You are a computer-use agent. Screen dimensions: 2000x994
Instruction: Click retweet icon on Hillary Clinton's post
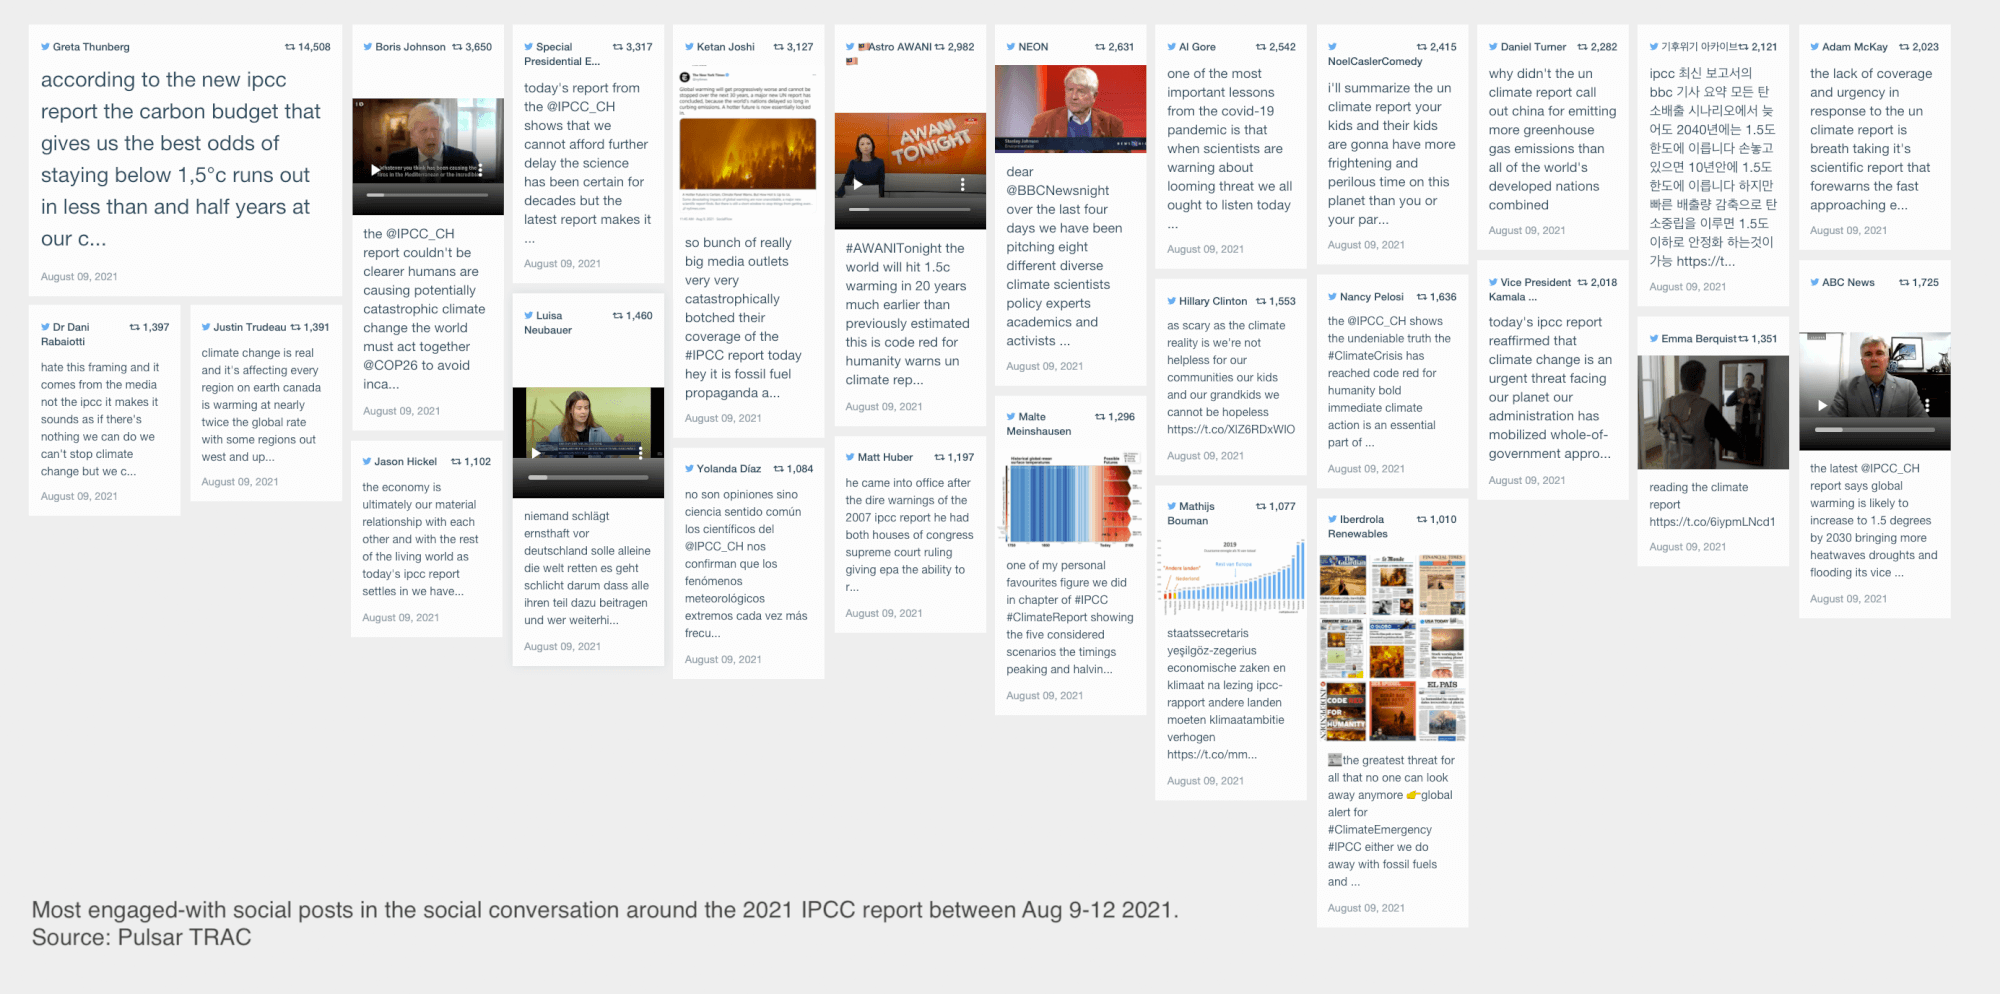click(1261, 301)
